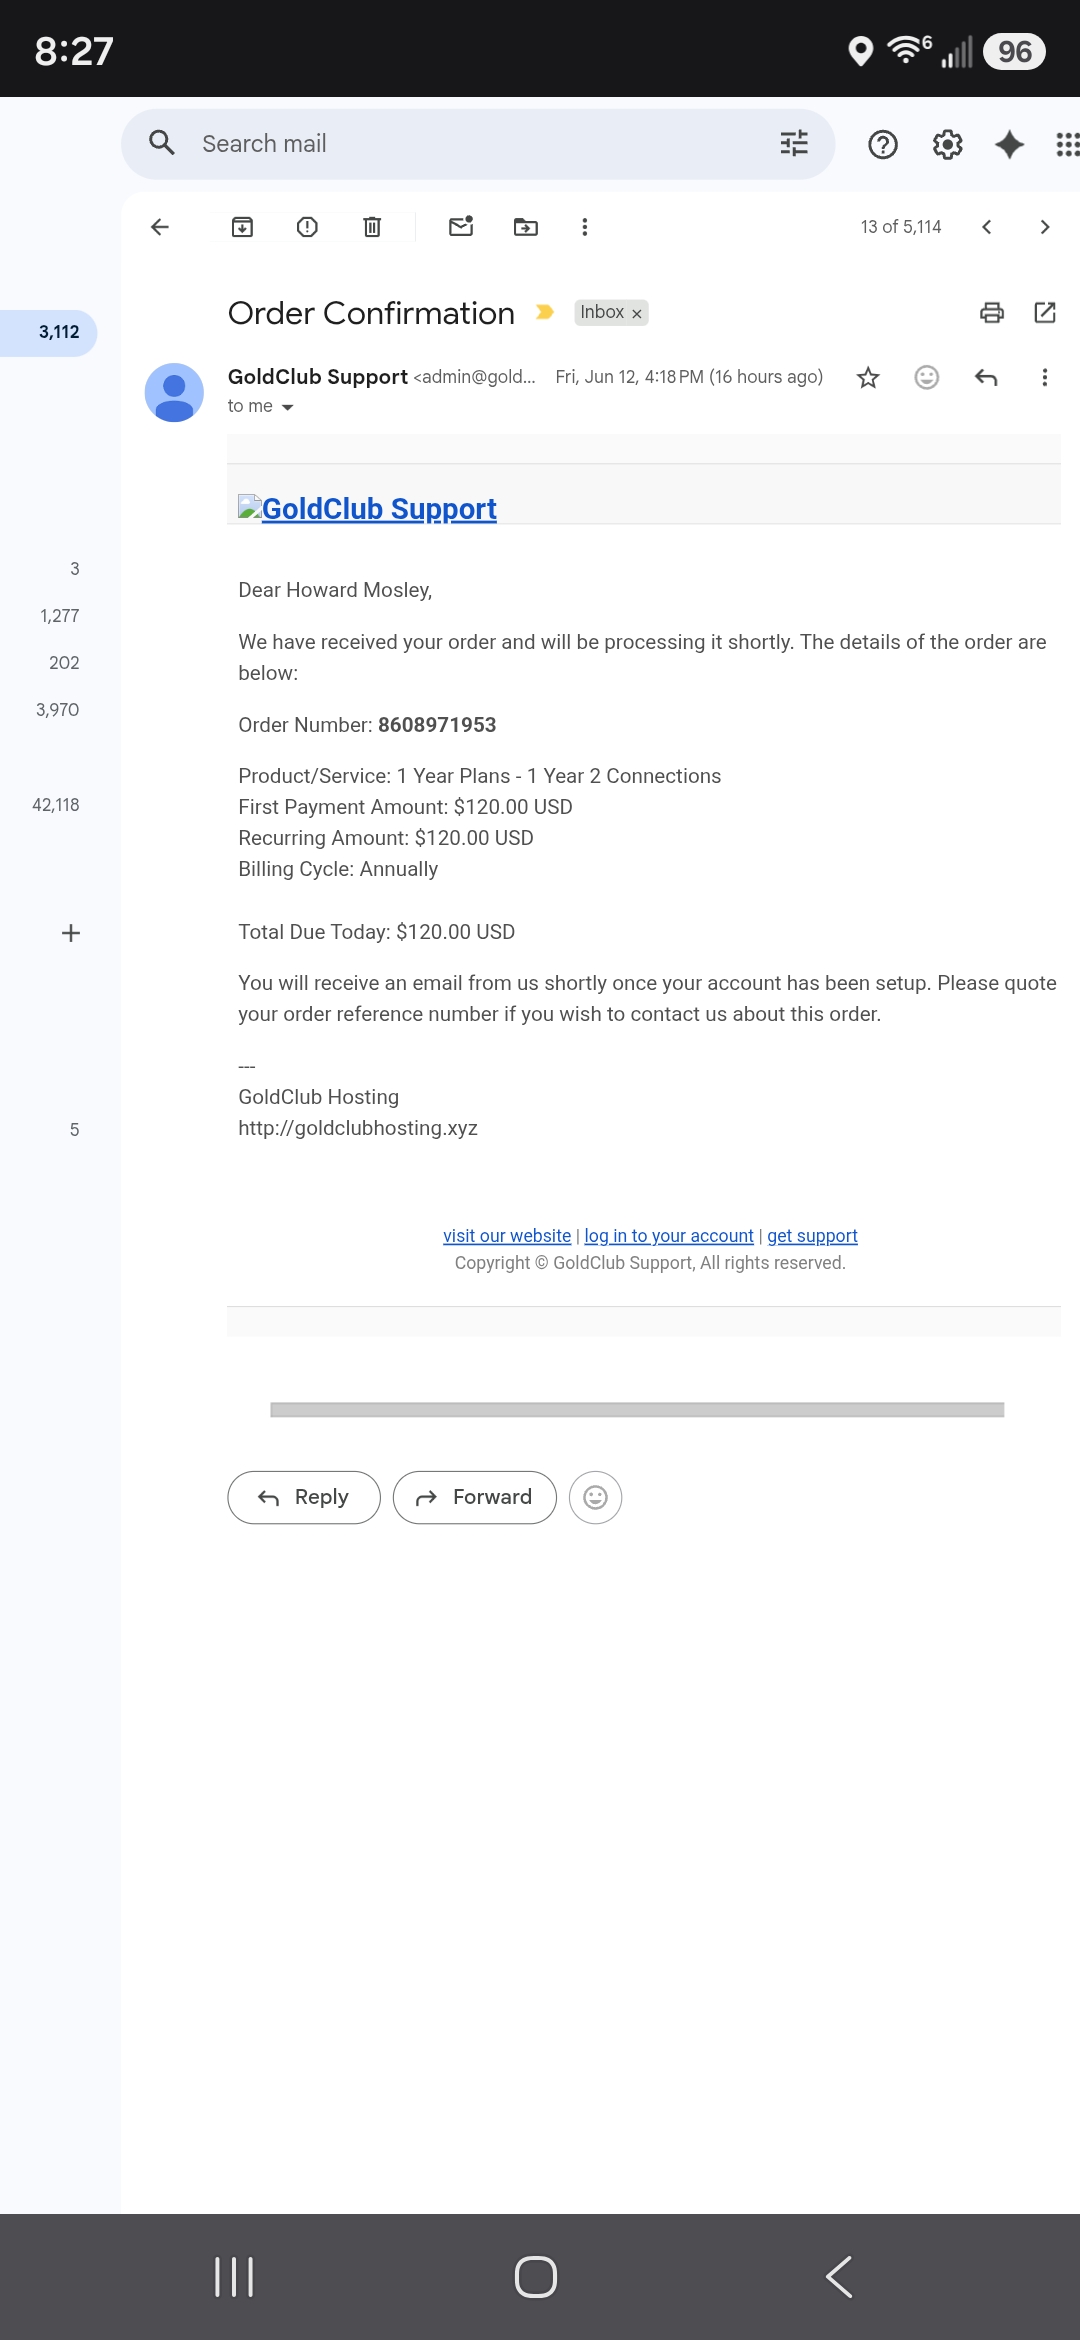Open the email in a new window
Screen dimensions: 1080x2340
tap(1045, 313)
